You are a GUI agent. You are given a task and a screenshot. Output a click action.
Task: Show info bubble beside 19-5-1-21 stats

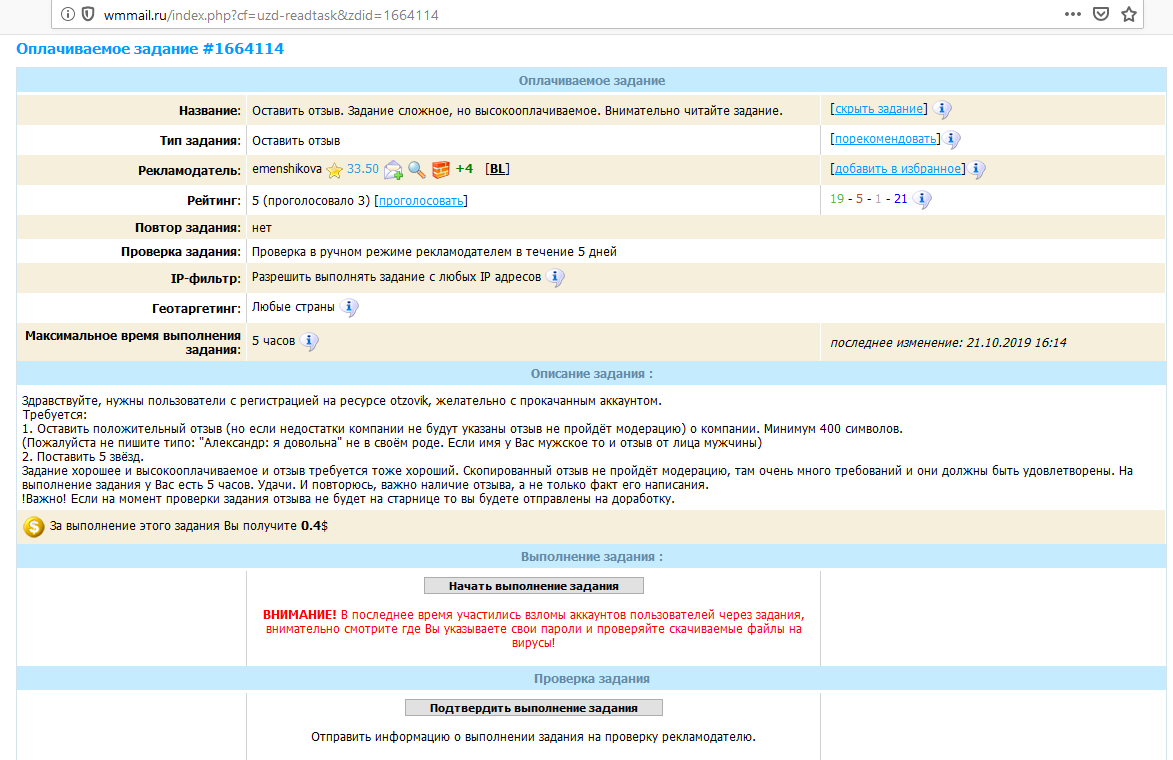[x=922, y=199]
